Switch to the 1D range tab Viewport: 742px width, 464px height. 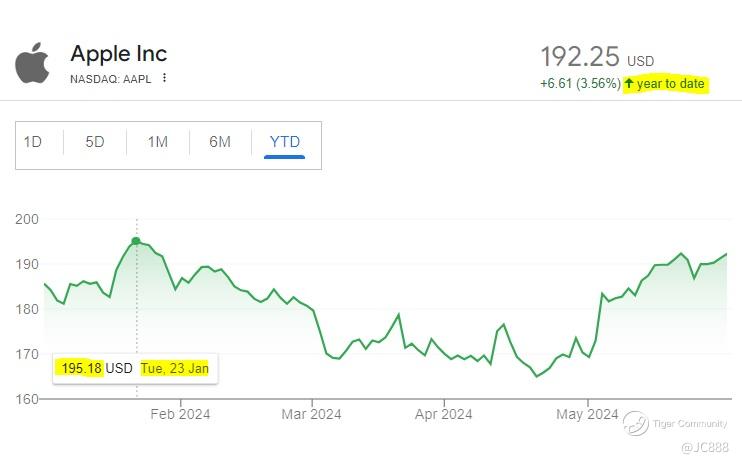33,142
